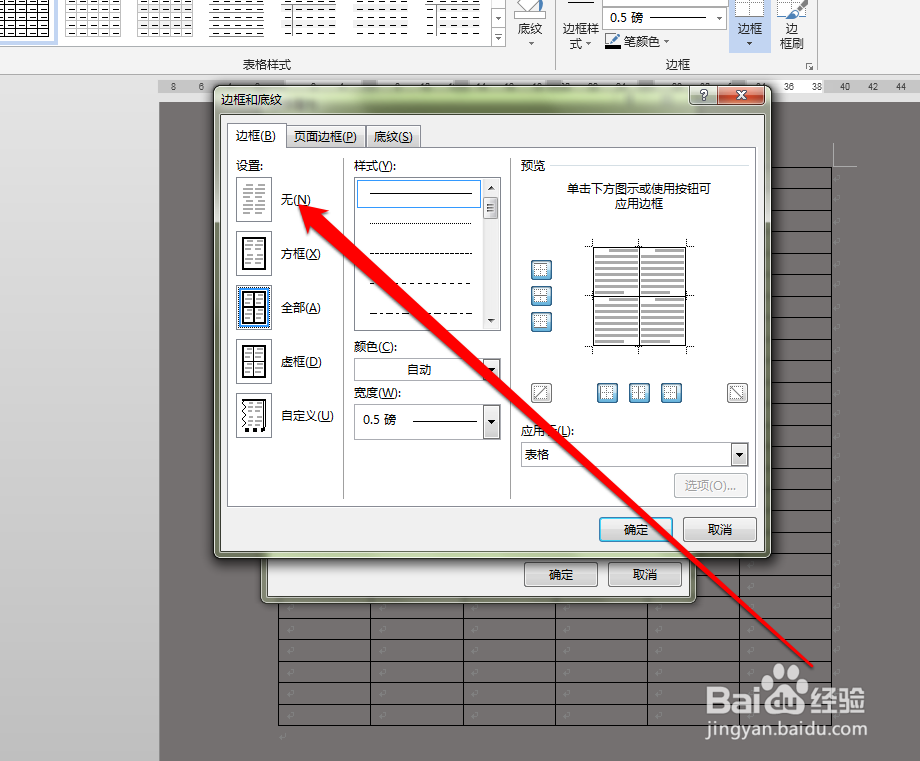Open 应用于 apply-to dropdown showing 表格
This screenshot has width=920, height=761.
point(739,454)
